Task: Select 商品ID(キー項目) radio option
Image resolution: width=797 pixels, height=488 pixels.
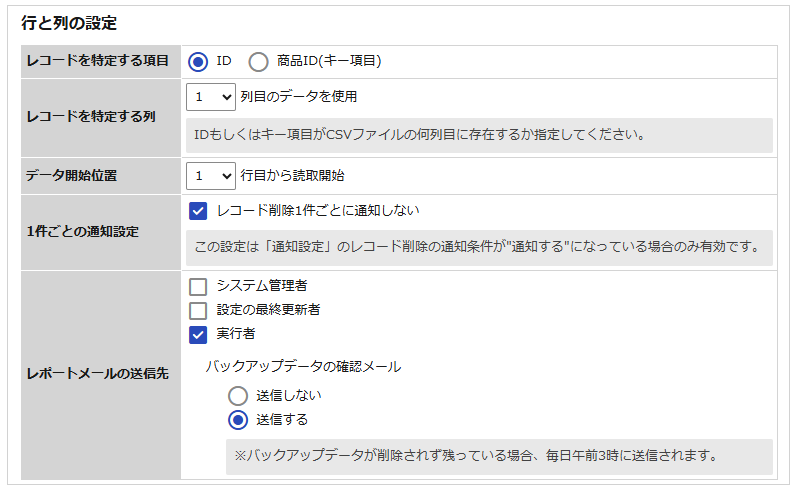Action: click(x=258, y=62)
